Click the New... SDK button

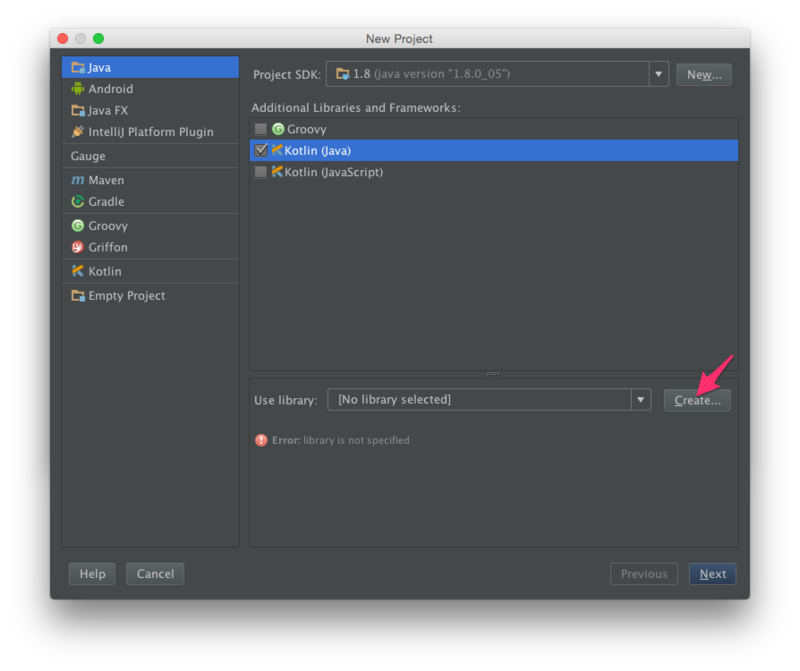704,74
